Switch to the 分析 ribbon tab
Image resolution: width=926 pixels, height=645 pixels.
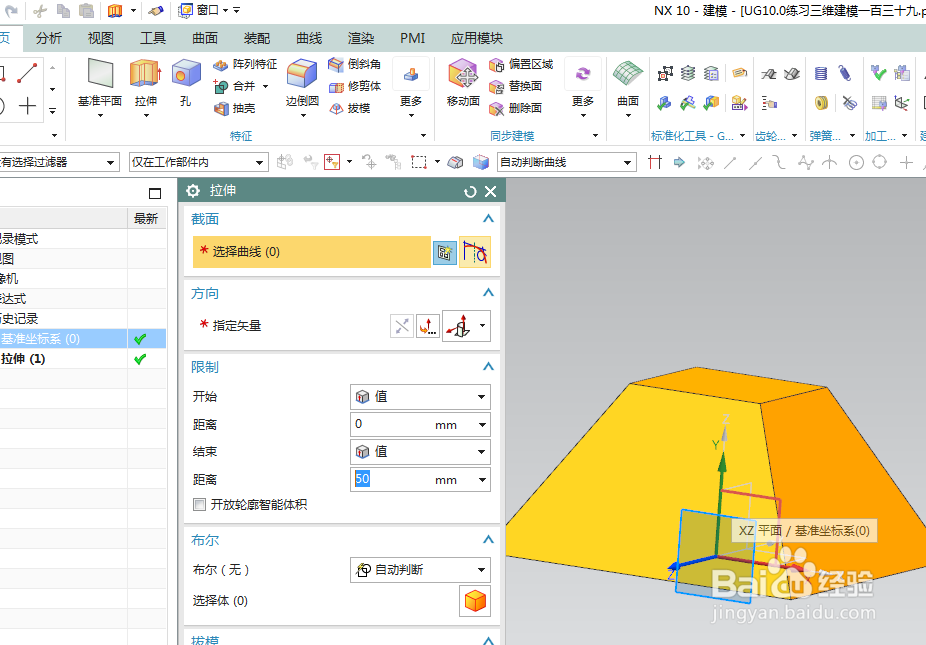tap(49, 38)
